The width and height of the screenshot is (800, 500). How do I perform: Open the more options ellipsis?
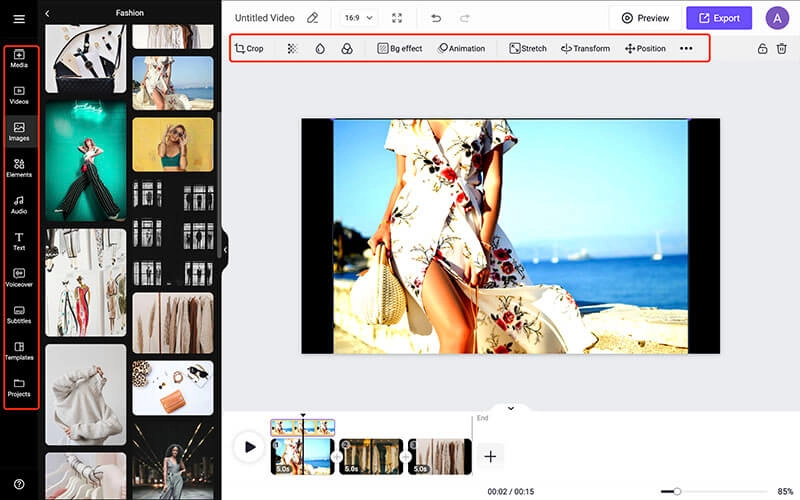[x=686, y=48]
